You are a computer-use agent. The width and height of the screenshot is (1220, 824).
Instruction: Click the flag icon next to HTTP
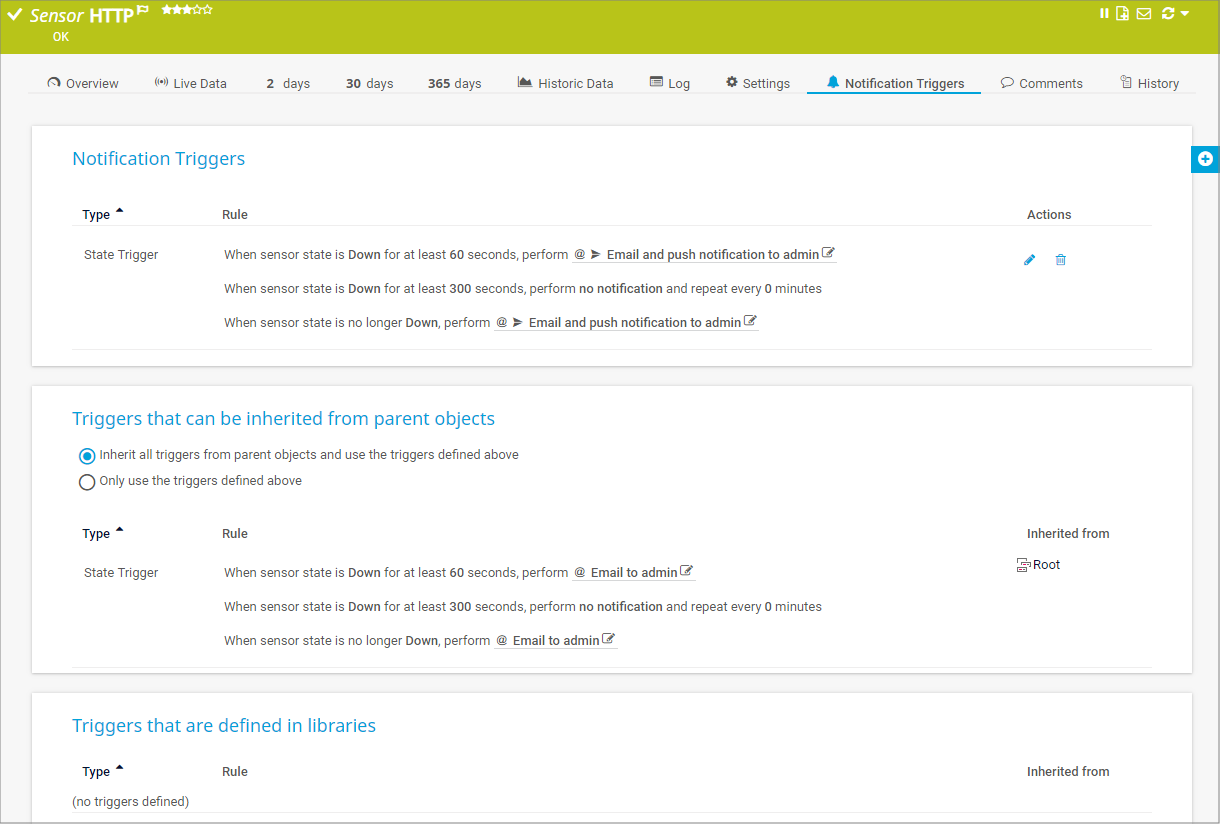tap(143, 10)
